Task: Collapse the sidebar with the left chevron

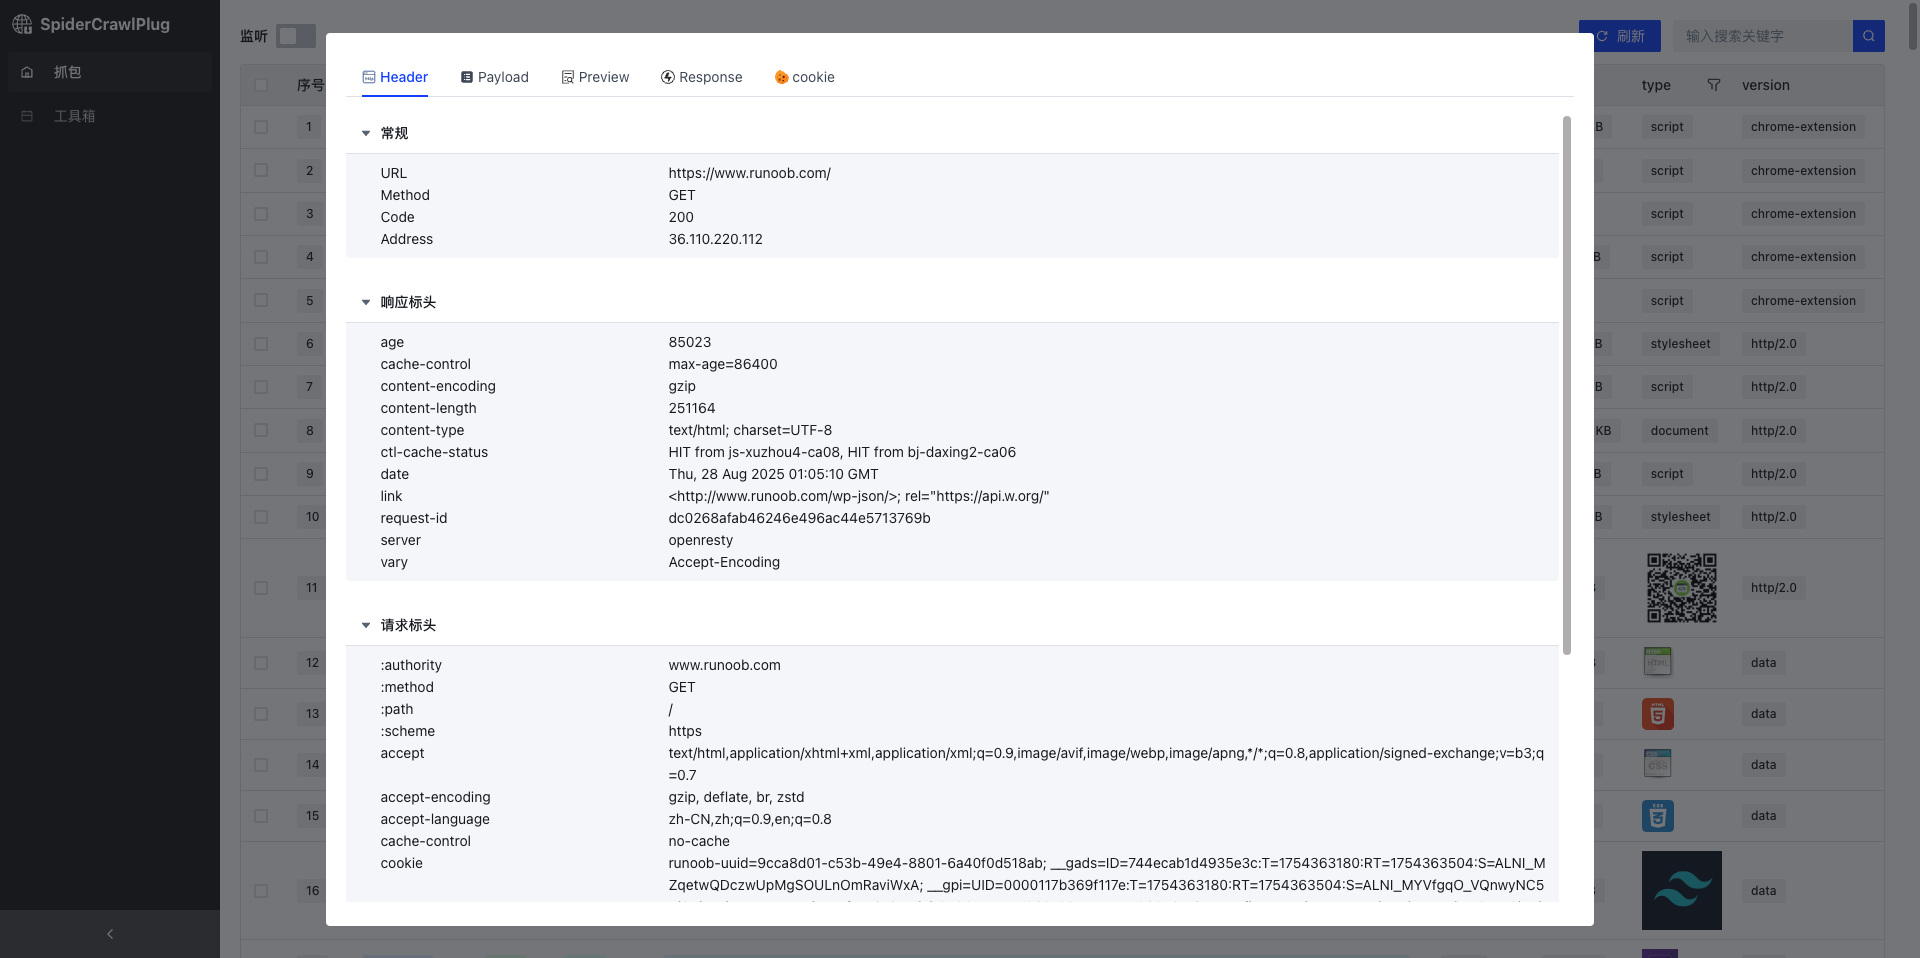Action: (110, 934)
